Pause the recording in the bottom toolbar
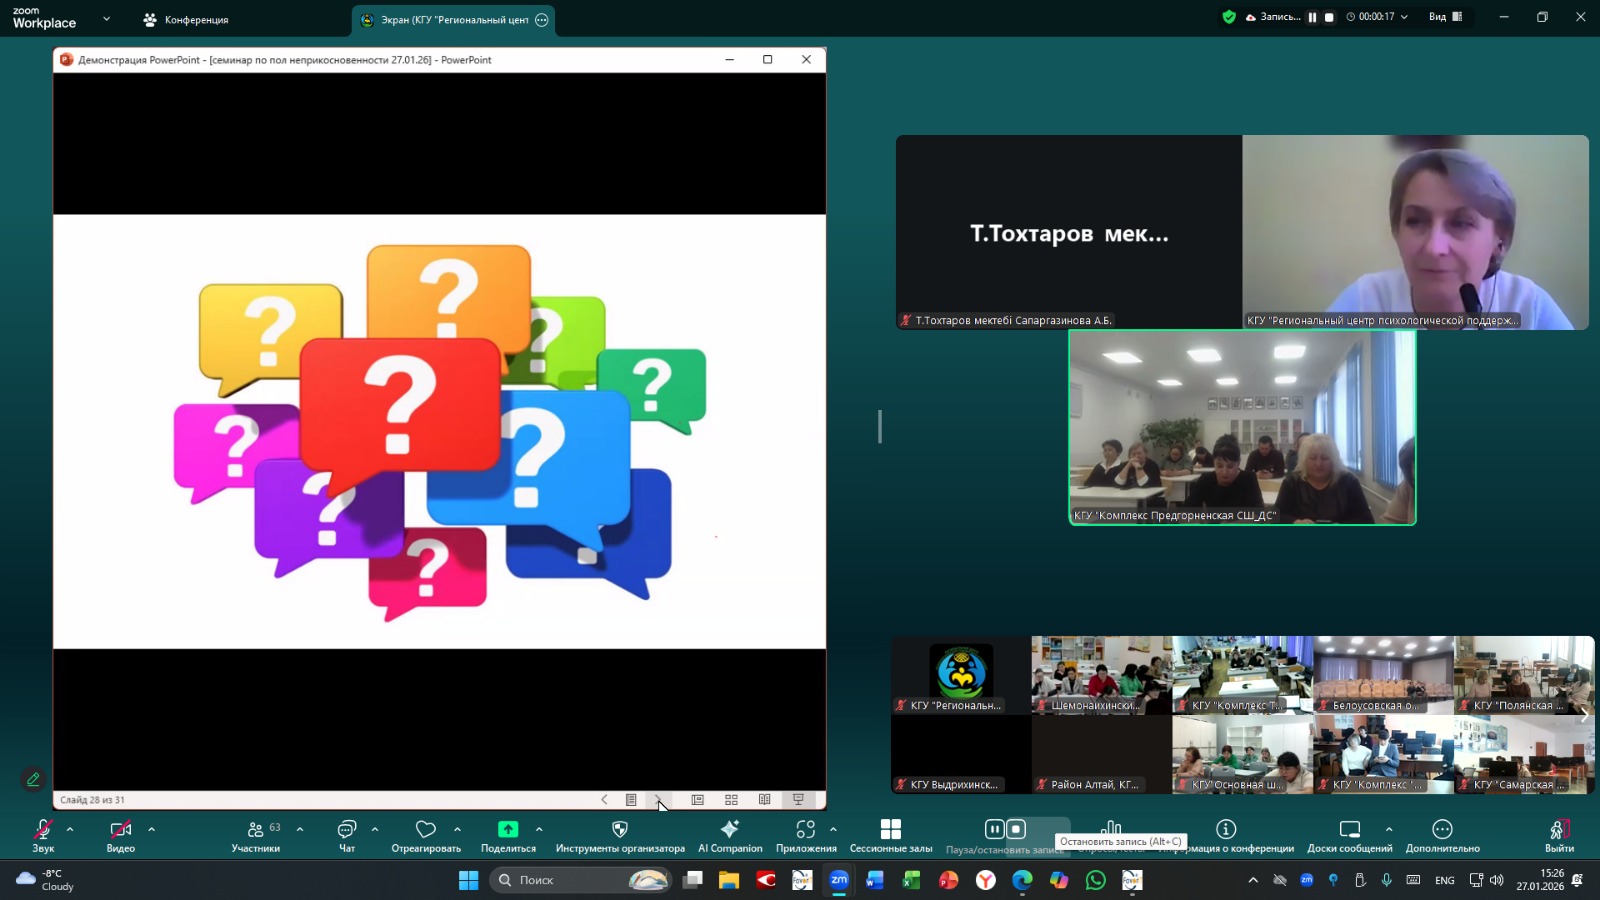 [994, 829]
